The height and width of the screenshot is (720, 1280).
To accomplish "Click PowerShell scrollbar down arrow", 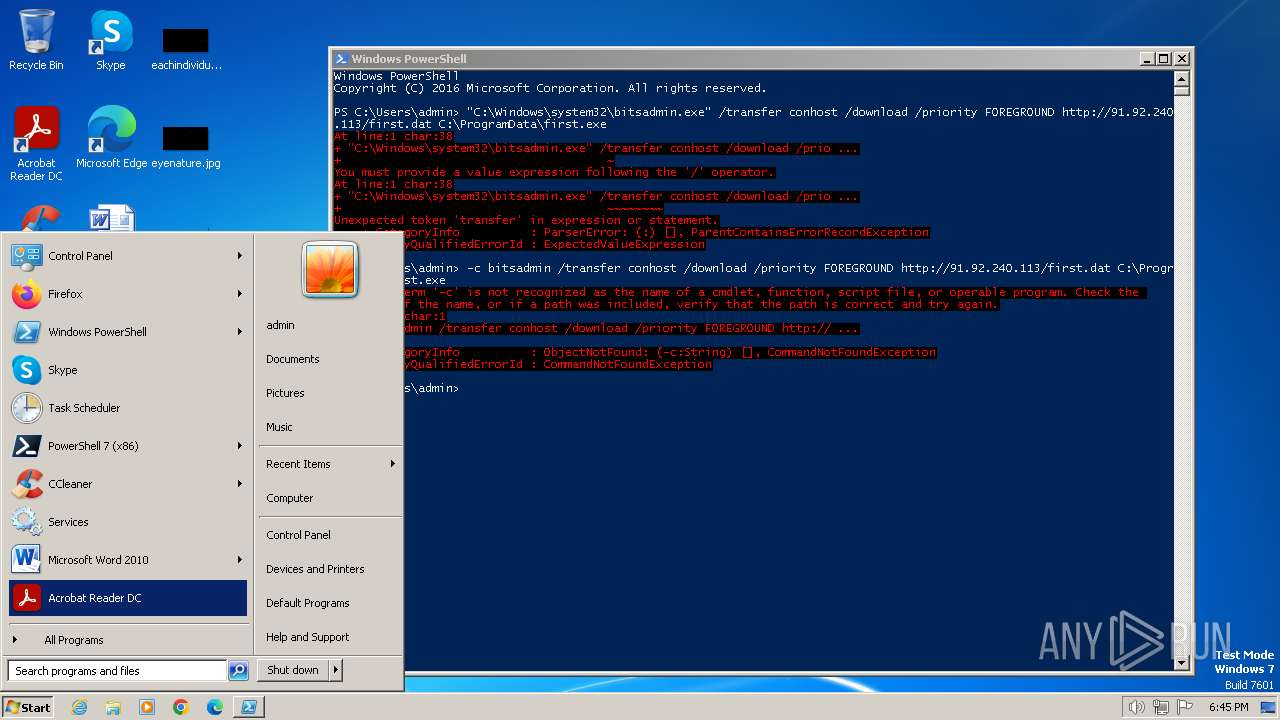I will click(x=1181, y=662).
